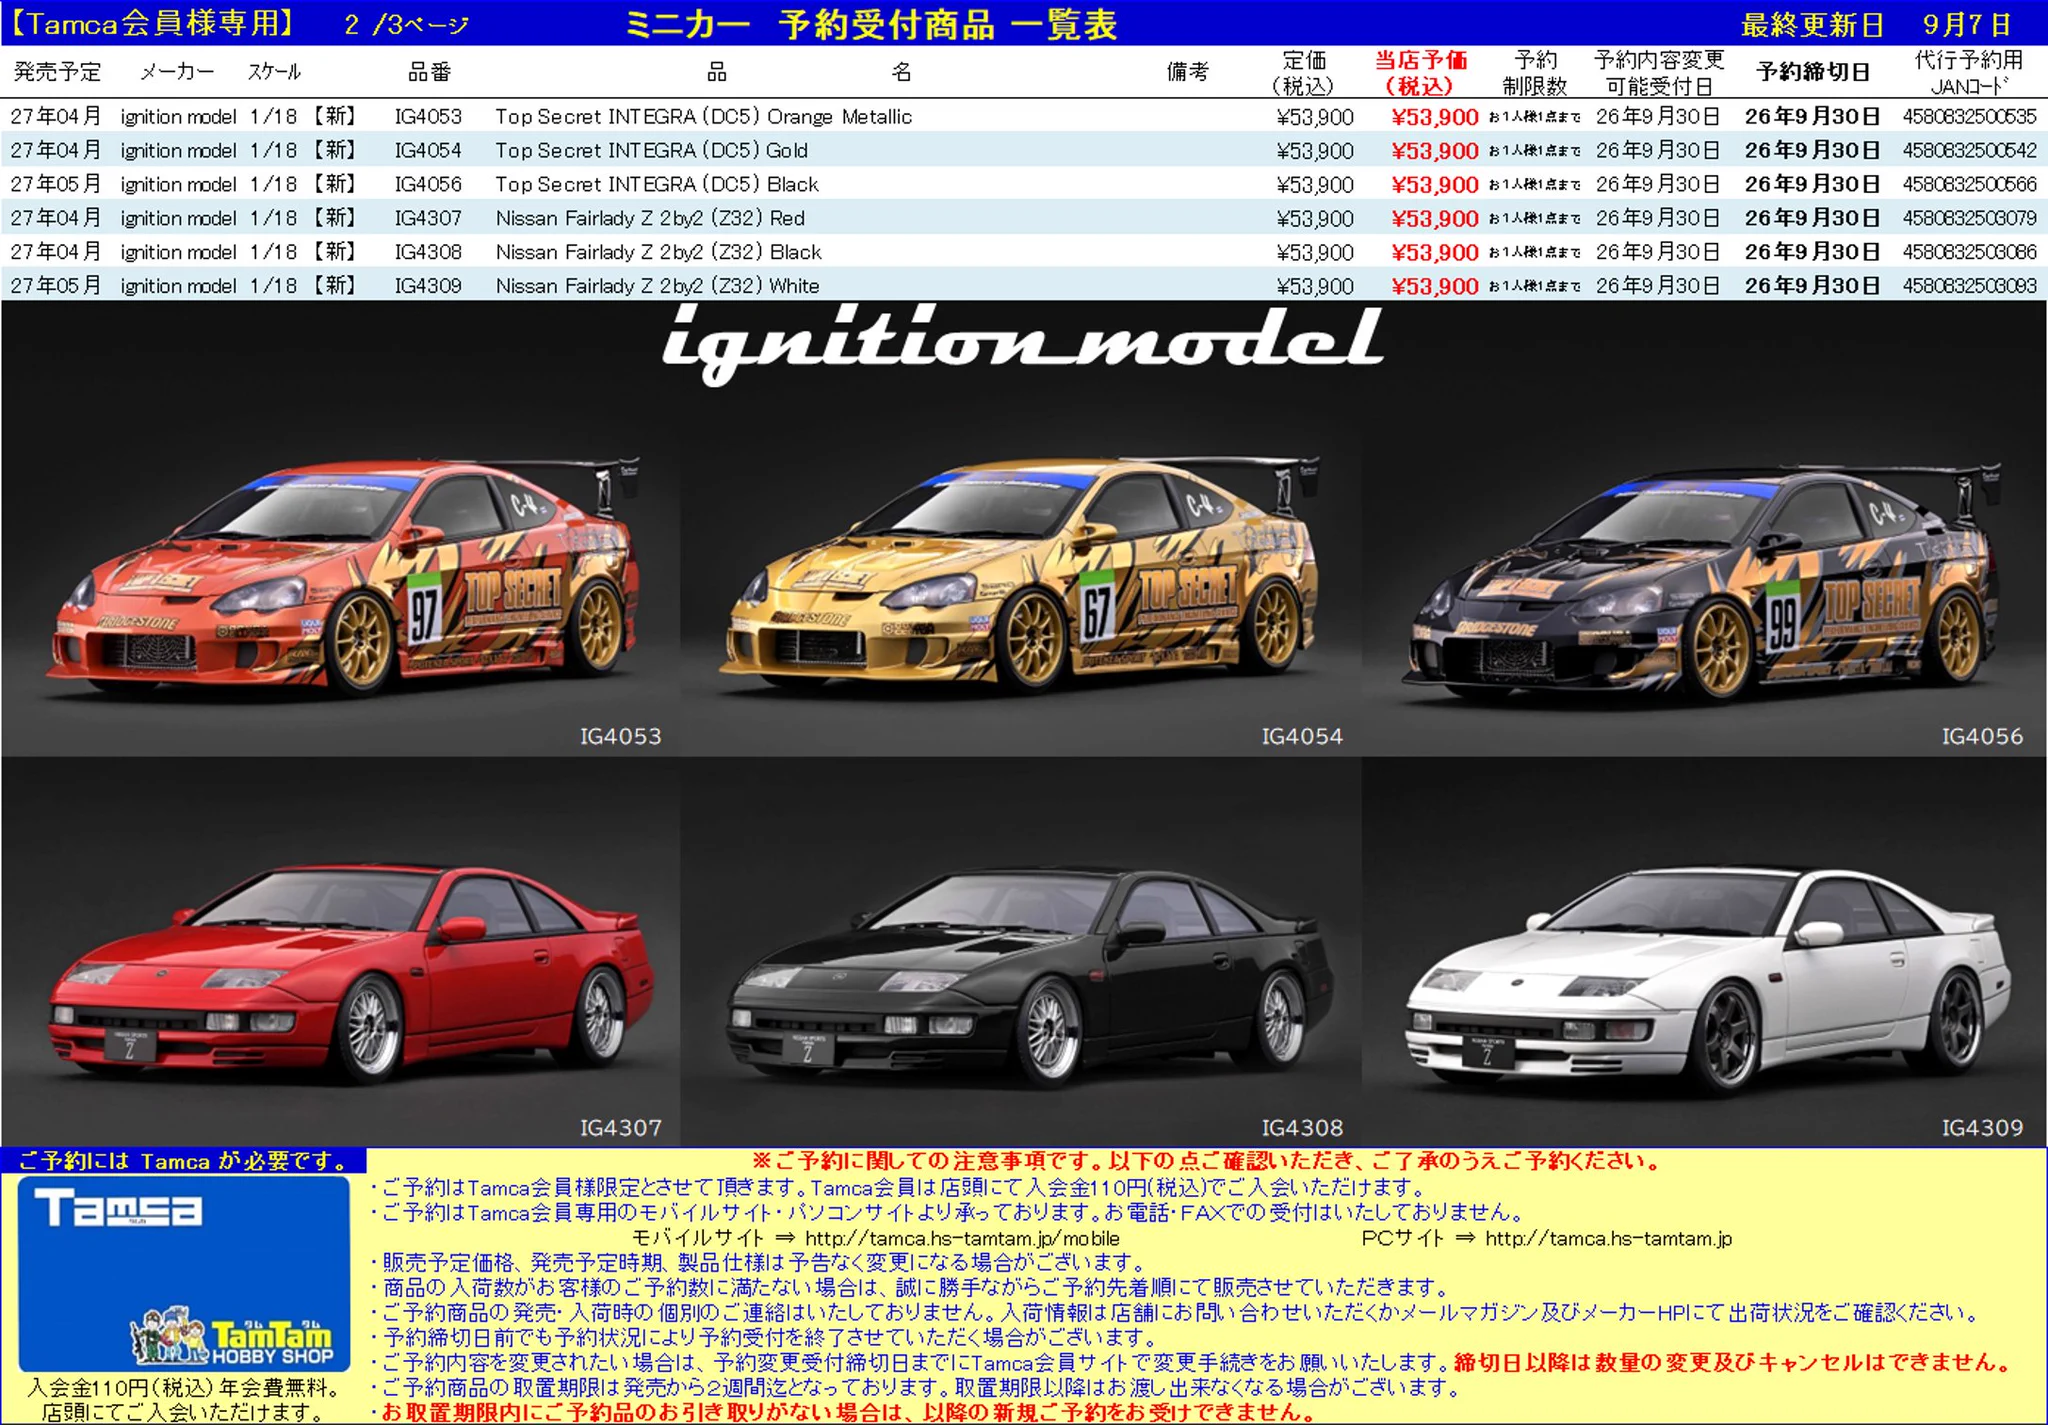The image size is (2048, 1425).
Task: Click JAN code 4580832500535
Action: (x=1969, y=116)
